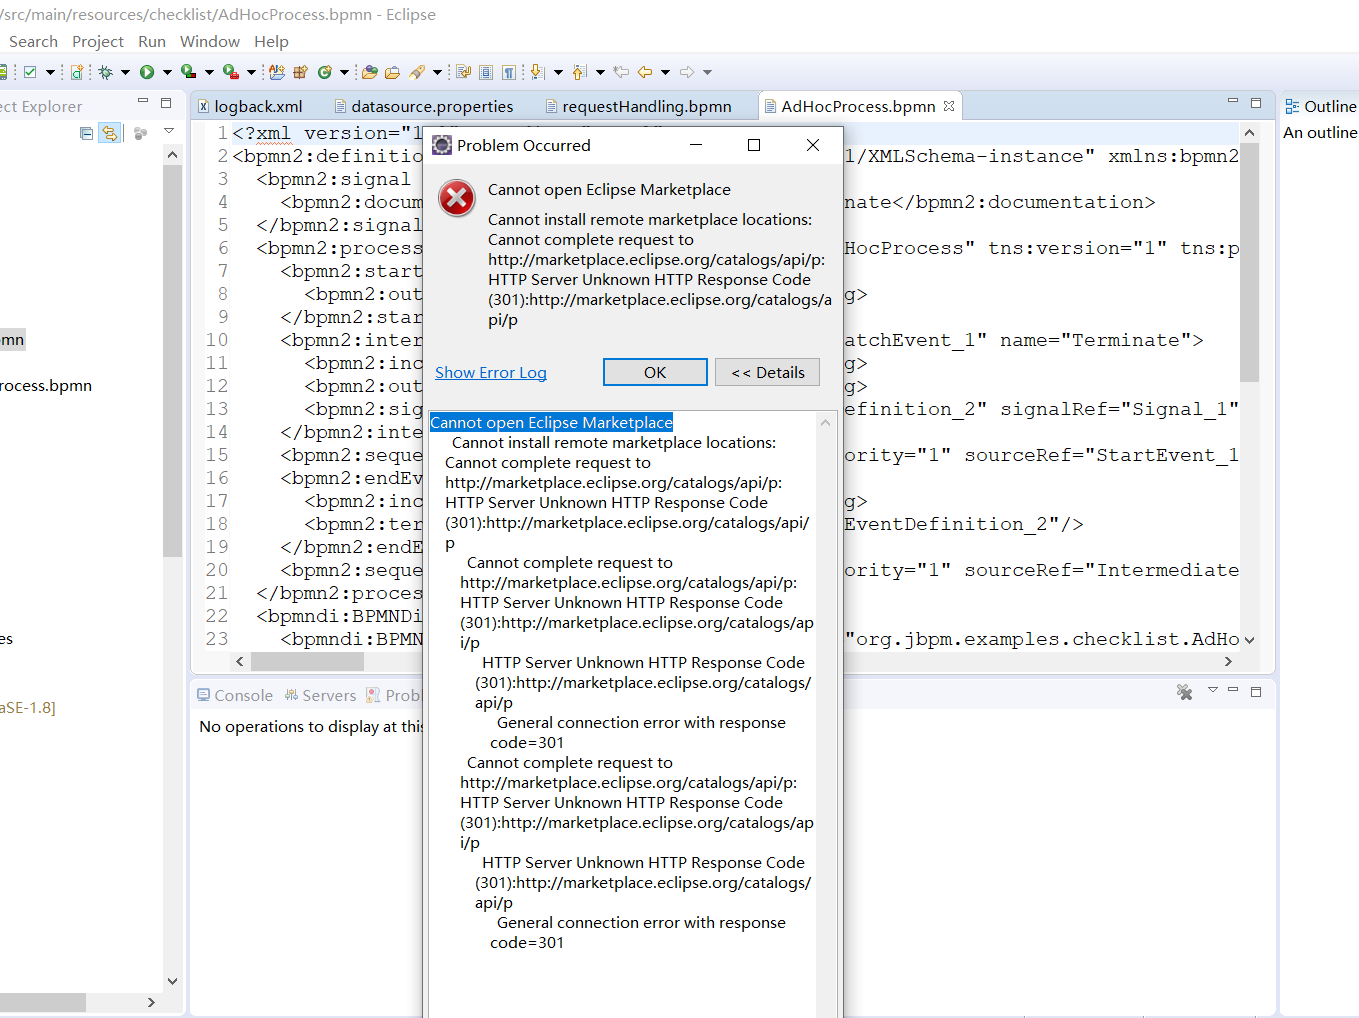Click the checkmark task icon in toolbar

coord(30,72)
